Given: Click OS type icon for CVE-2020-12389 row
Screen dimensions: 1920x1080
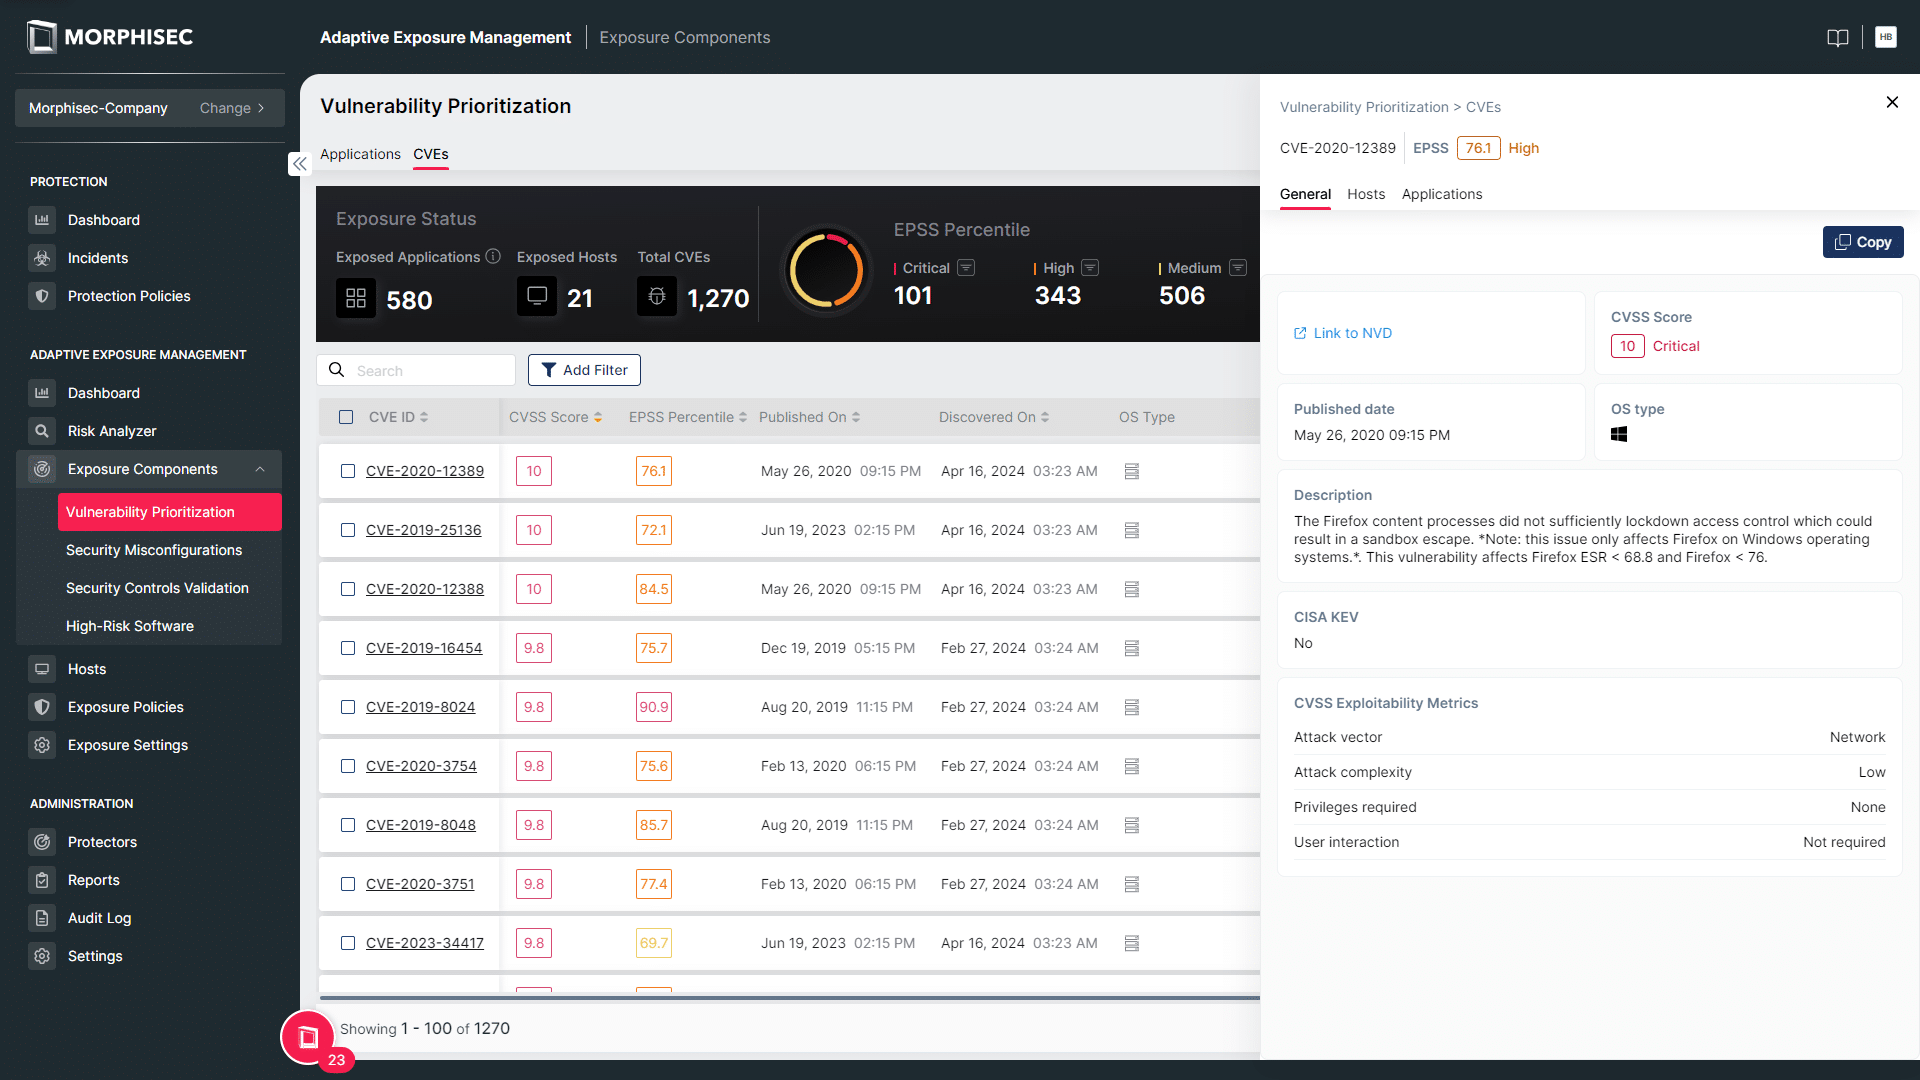Looking at the screenshot, I should click(1132, 471).
